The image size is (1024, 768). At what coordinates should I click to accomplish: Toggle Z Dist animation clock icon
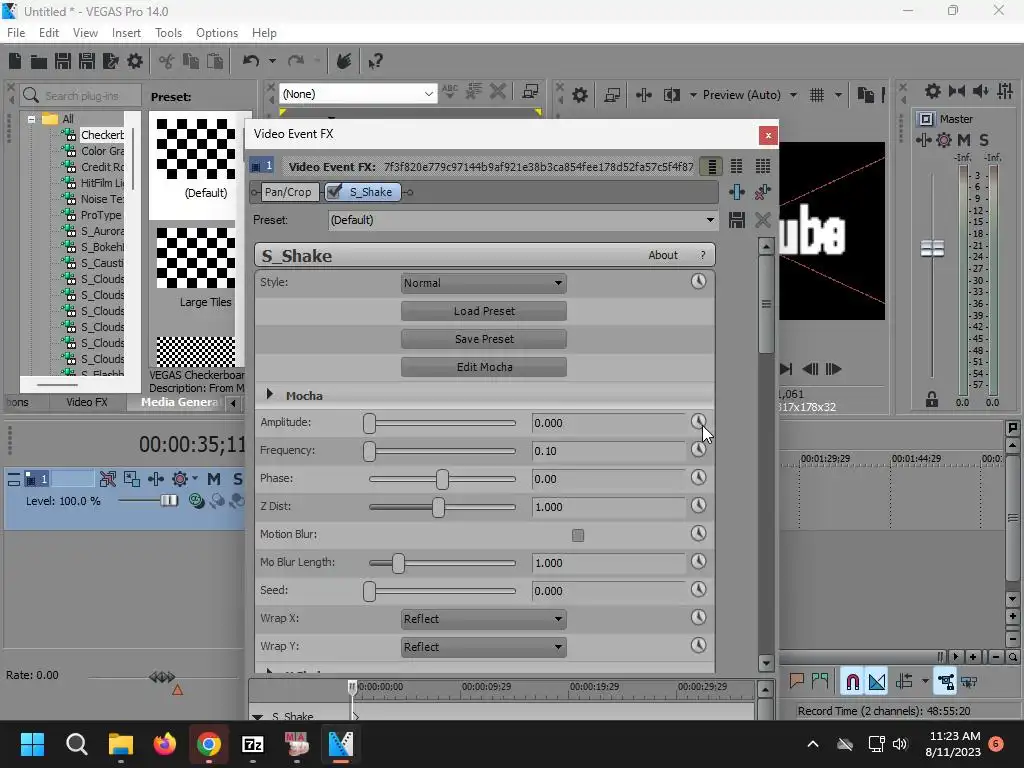(x=698, y=505)
